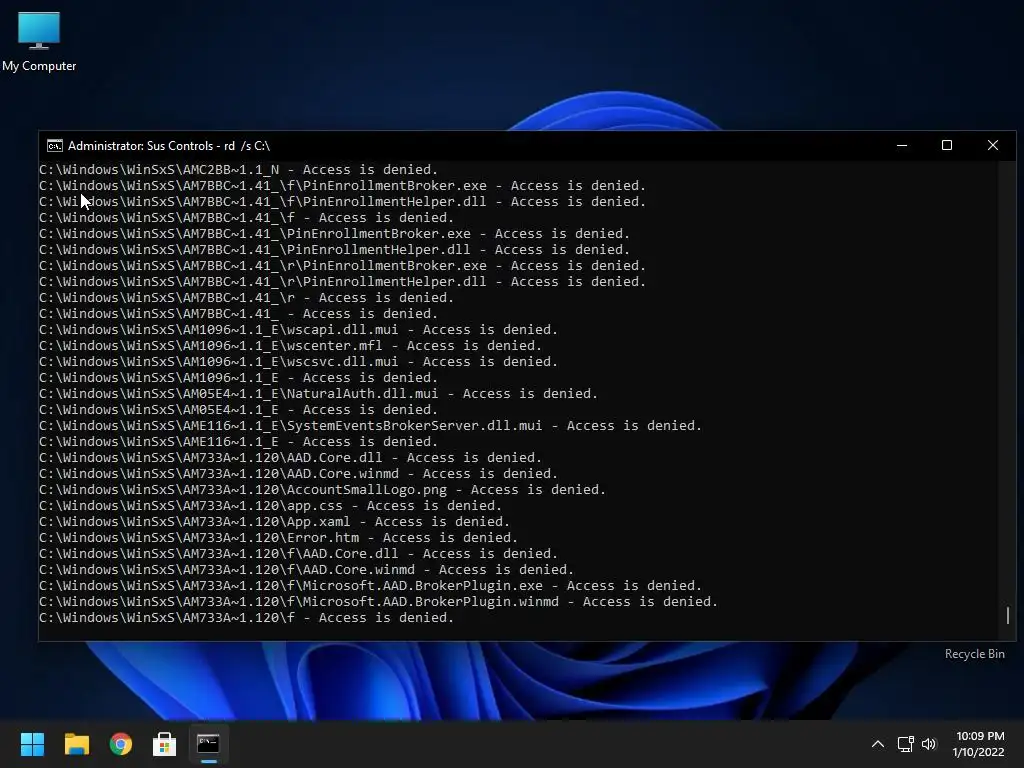The image size is (1024, 768).
Task: Click the line with 'wscapi.dll.mui'
Action: point(298,330)
